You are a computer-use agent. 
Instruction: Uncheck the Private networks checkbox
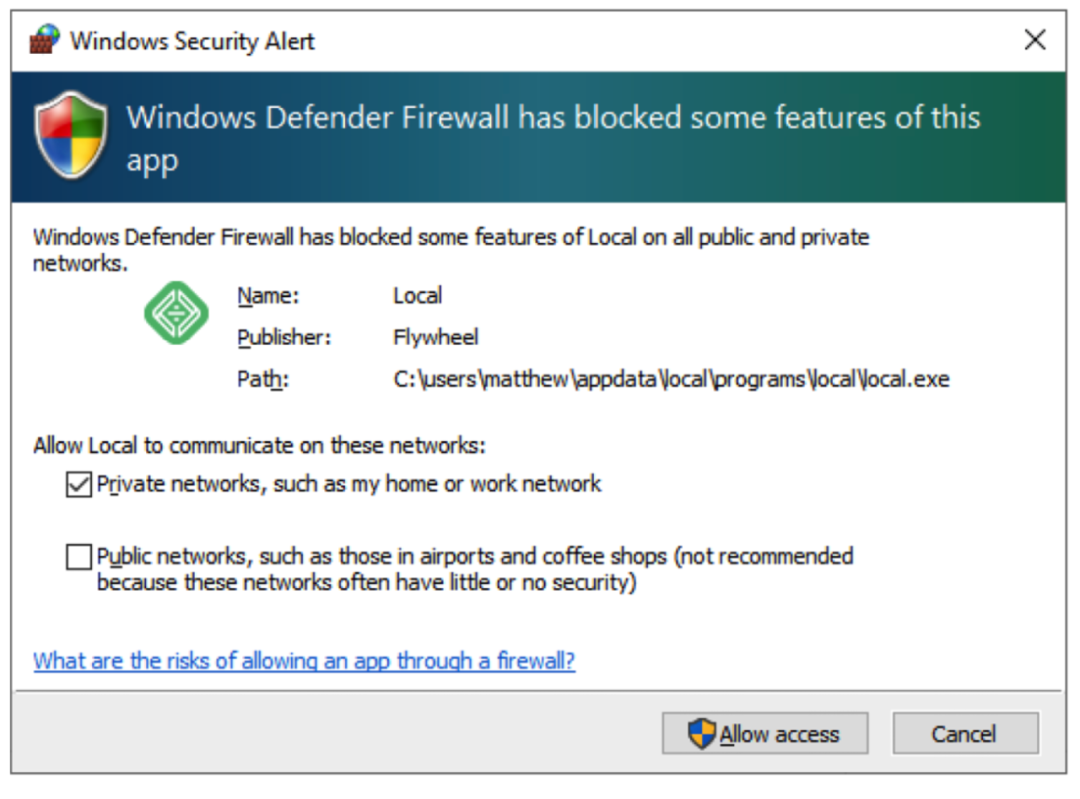pos(78,485)
